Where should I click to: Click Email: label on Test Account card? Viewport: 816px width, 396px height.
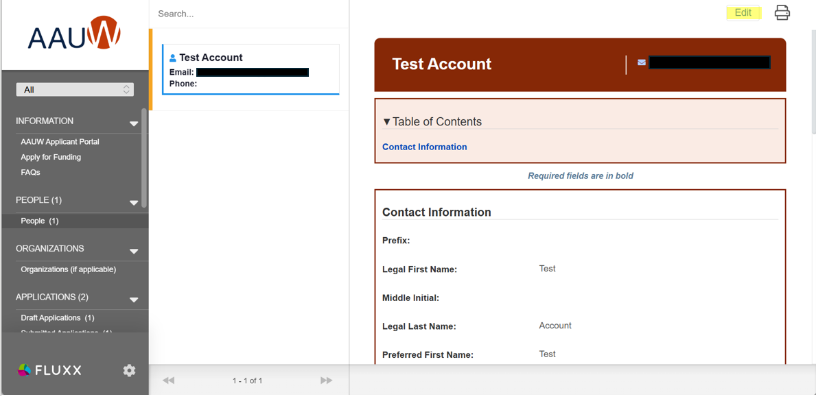[x=182, y=72]
